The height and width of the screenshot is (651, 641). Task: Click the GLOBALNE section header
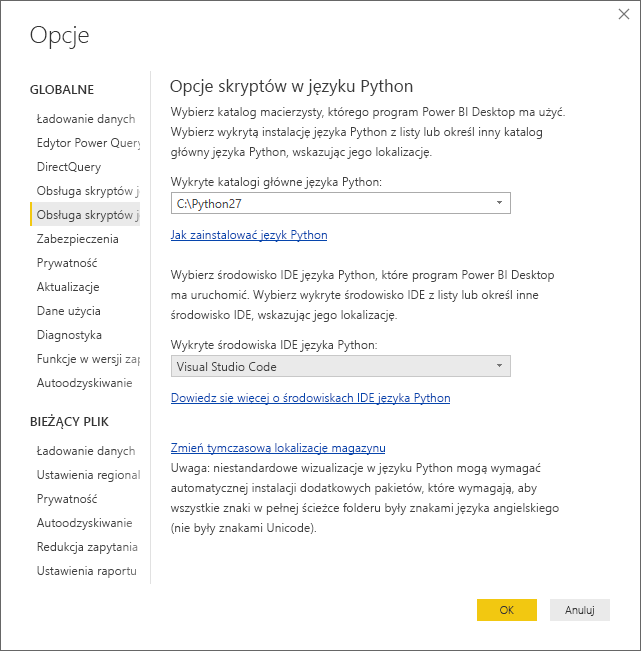[x=62, y=90]
